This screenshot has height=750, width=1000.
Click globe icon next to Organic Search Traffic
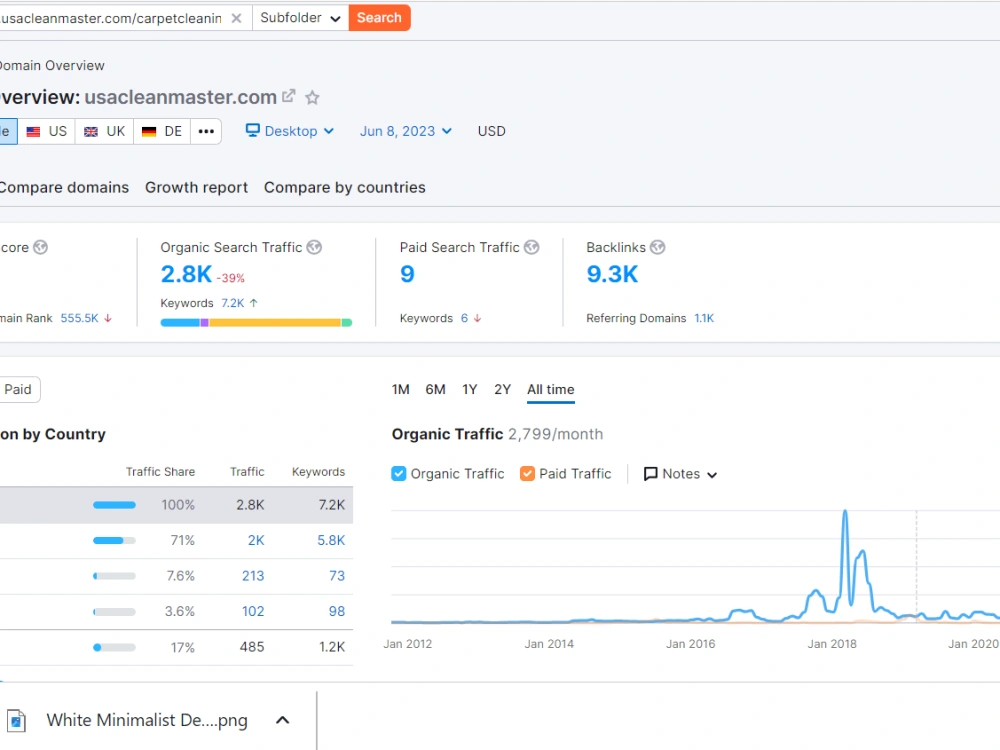coord(314,247)
